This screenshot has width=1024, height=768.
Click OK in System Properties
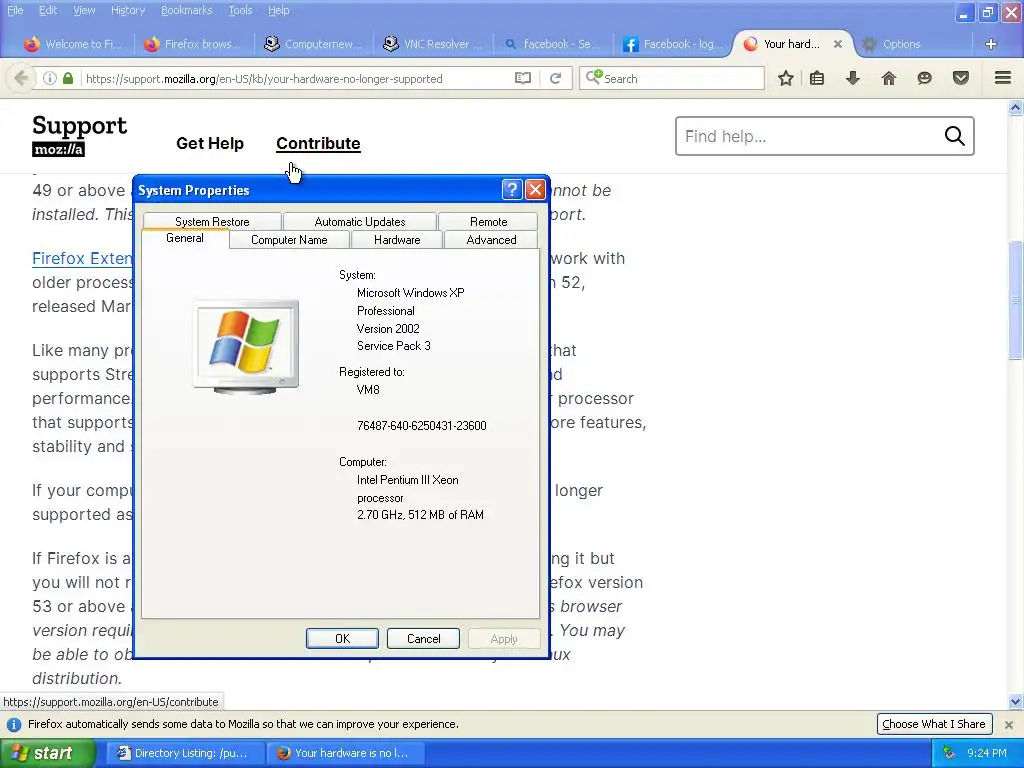pyautogui.click(x=342, y=639)
